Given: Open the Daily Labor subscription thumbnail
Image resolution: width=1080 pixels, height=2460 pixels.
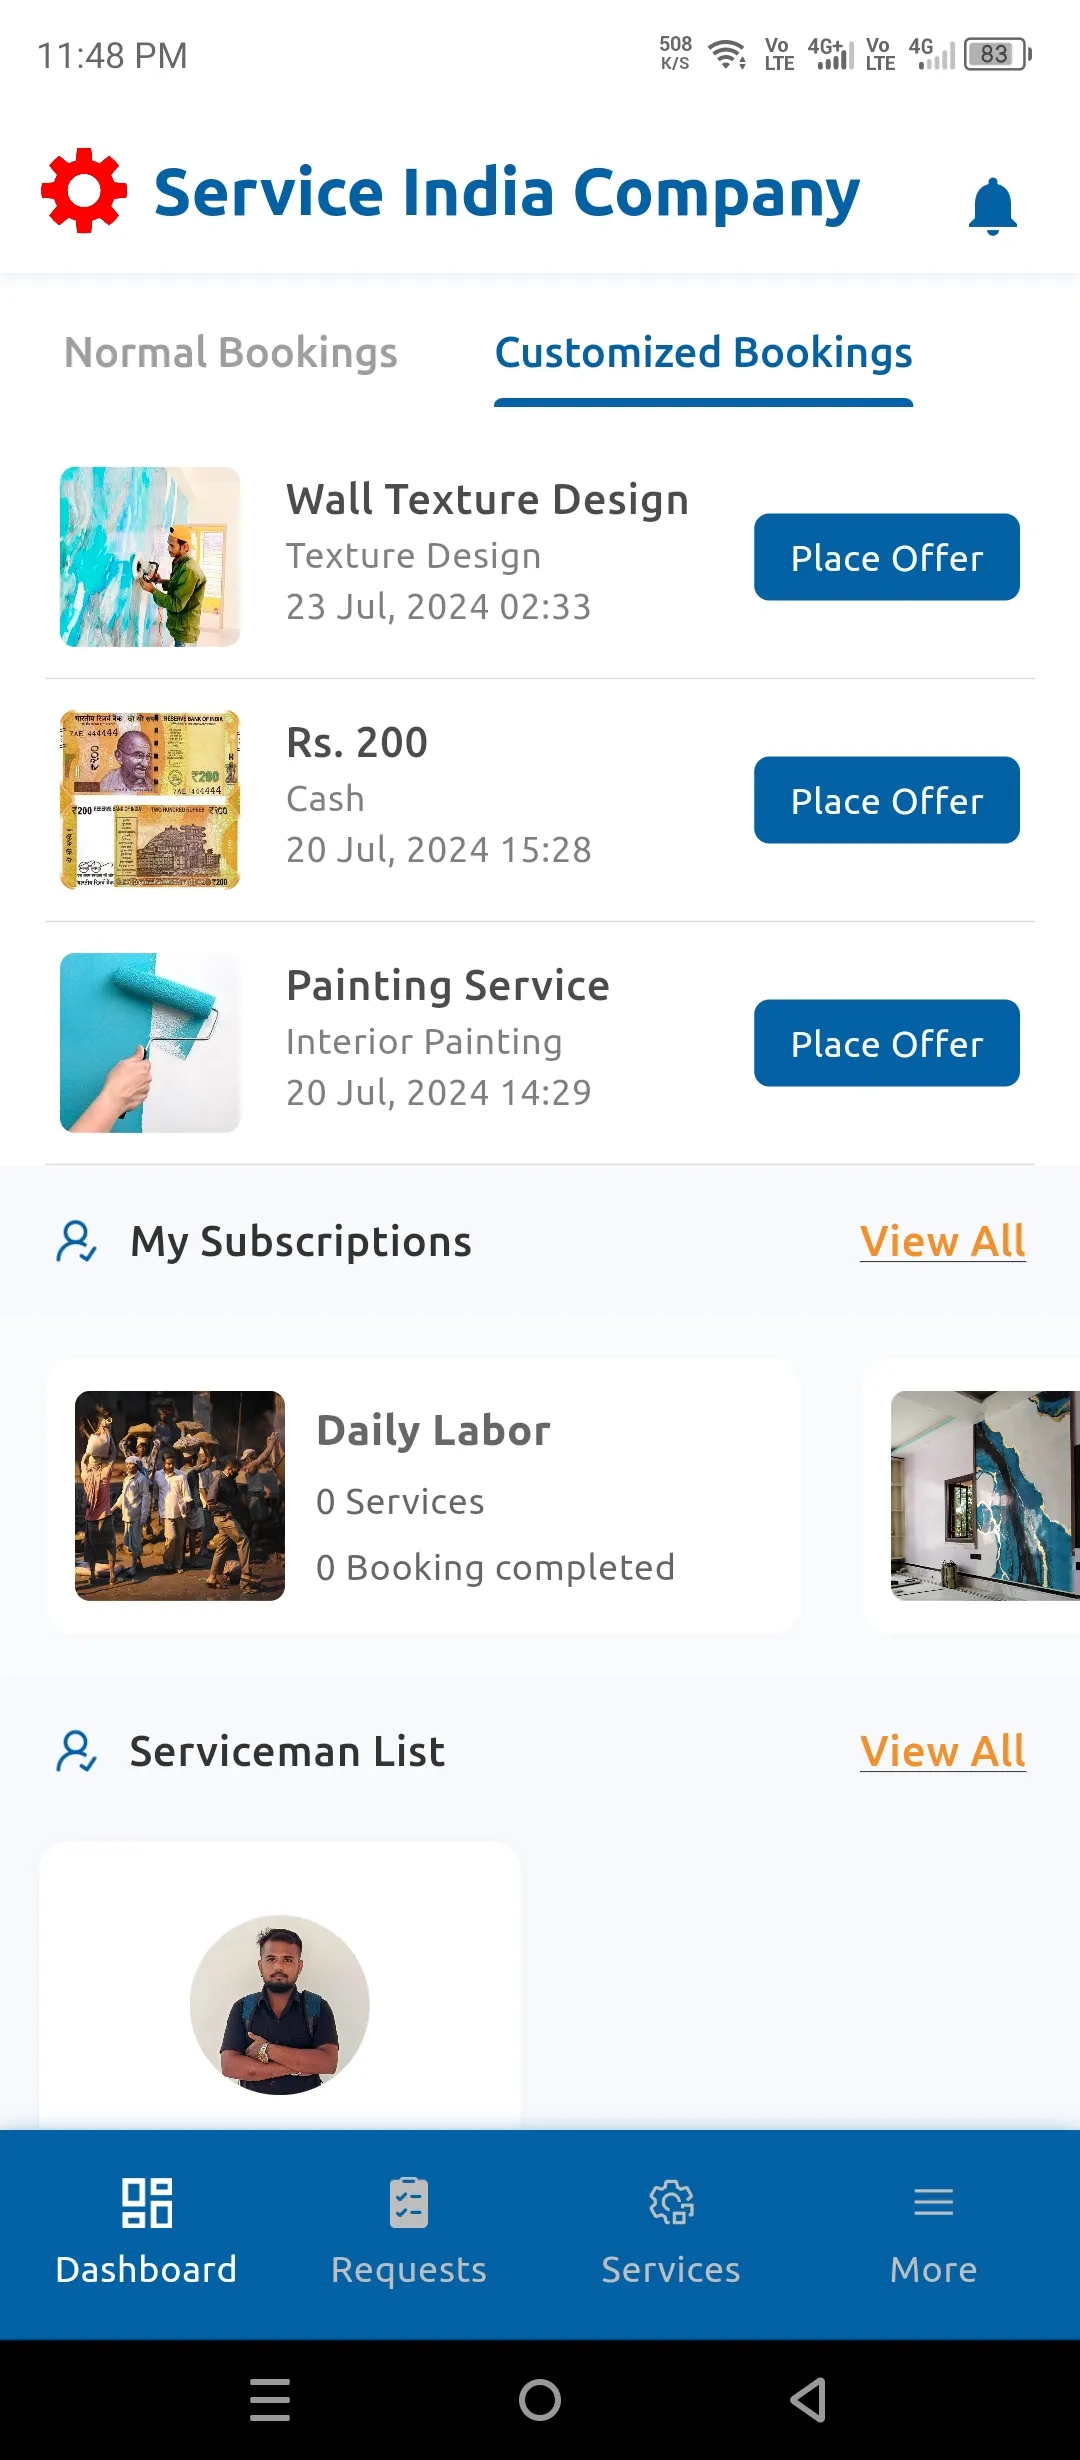Looking at the screenshot, I should point(180,1496).
